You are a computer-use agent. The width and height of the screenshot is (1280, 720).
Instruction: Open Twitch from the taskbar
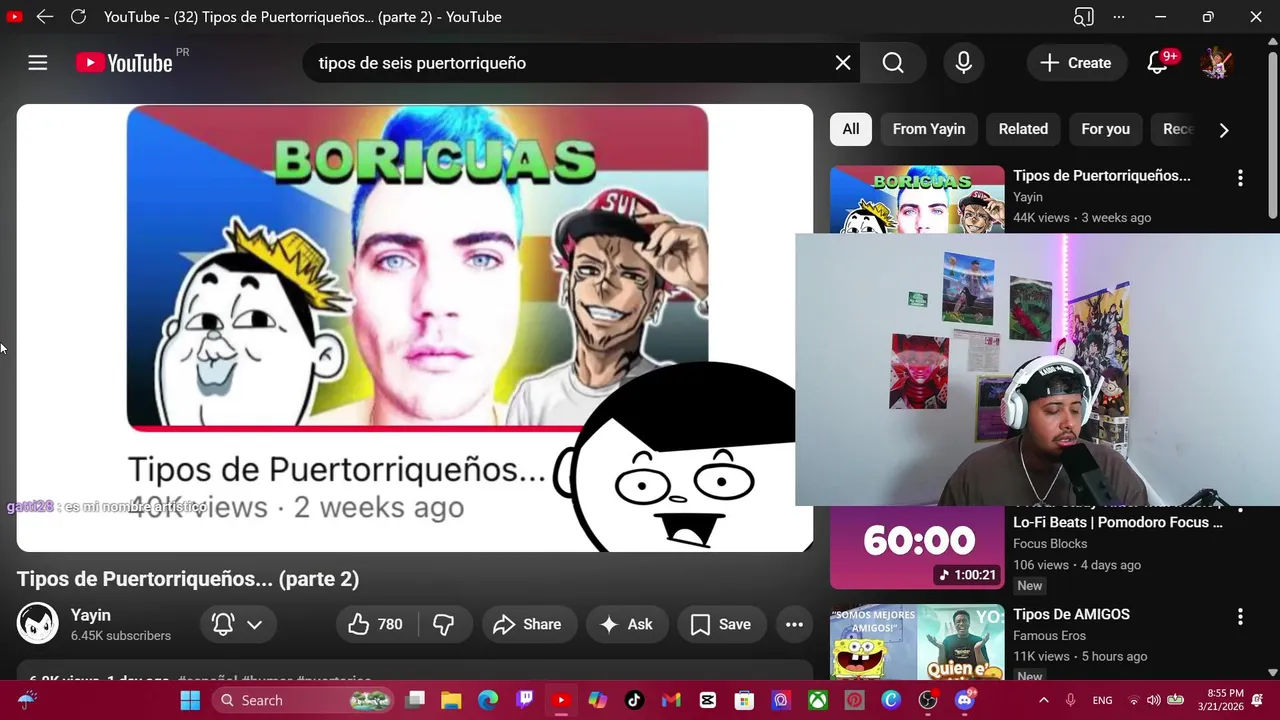(x=525, y=700)
